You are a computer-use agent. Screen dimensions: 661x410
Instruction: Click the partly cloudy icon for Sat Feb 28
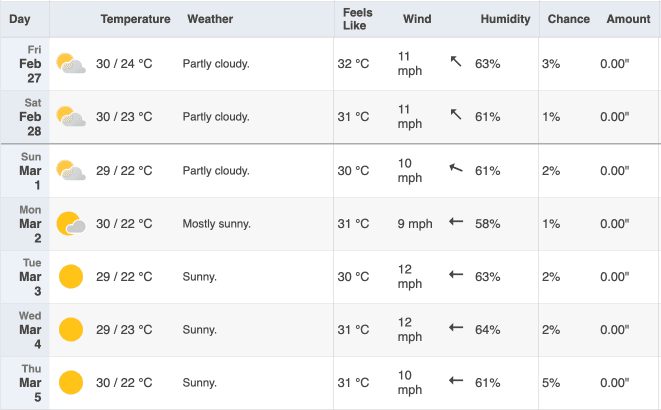[x=71, y=117]
